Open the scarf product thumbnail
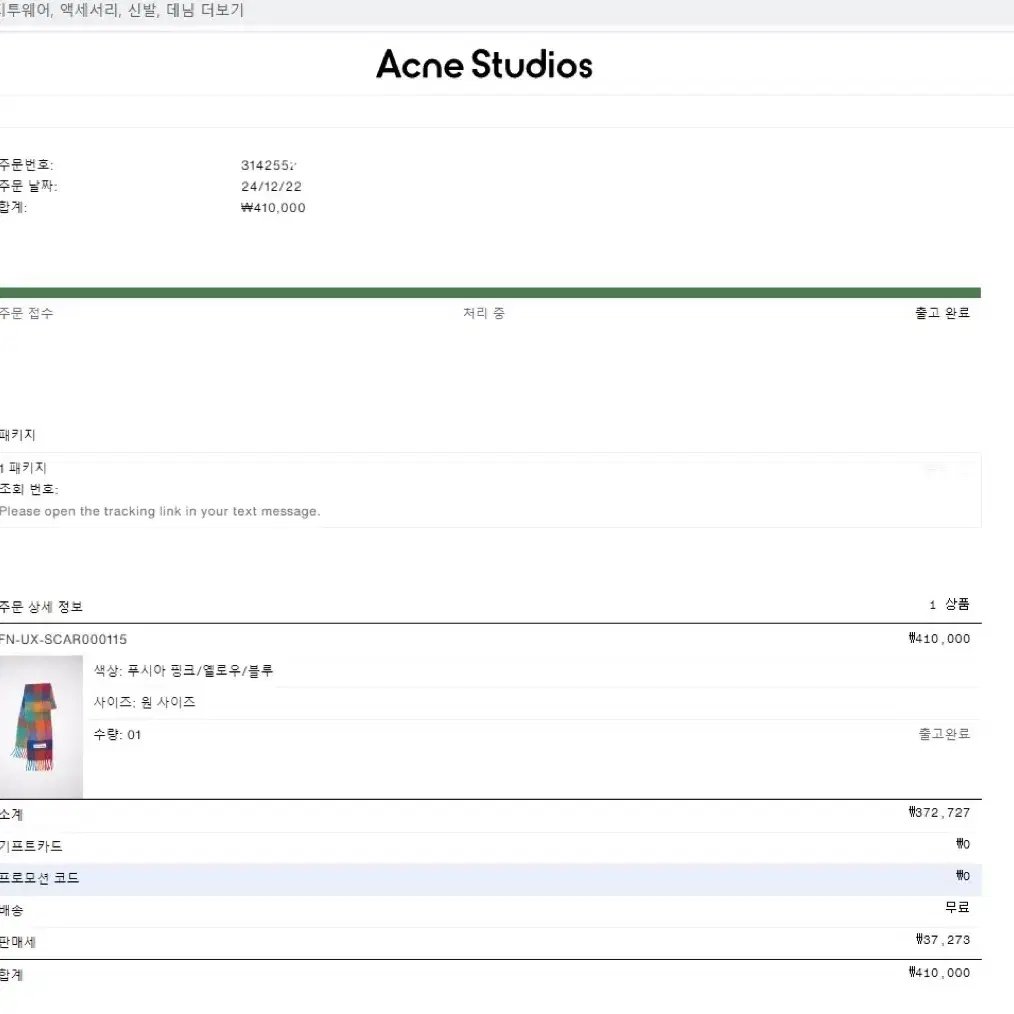 (41, 727)
